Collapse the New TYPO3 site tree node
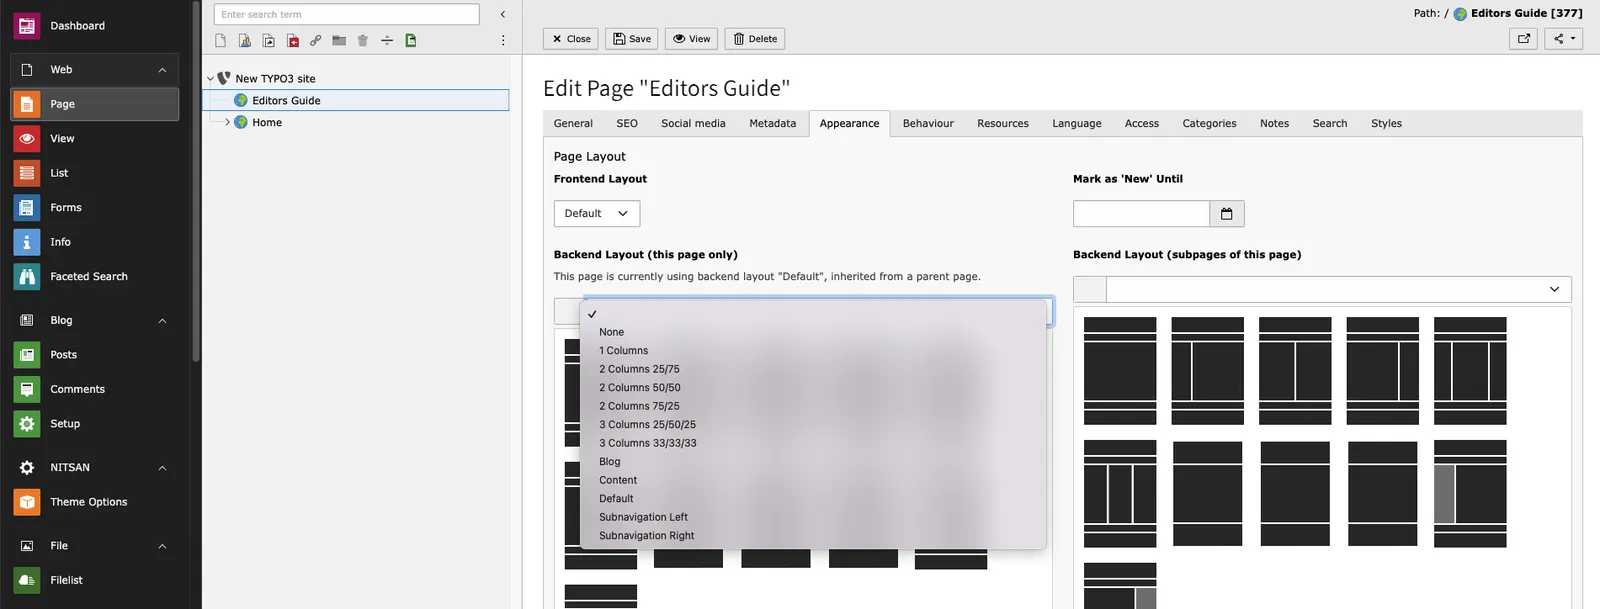The image size is (1600, 609). 210,79
